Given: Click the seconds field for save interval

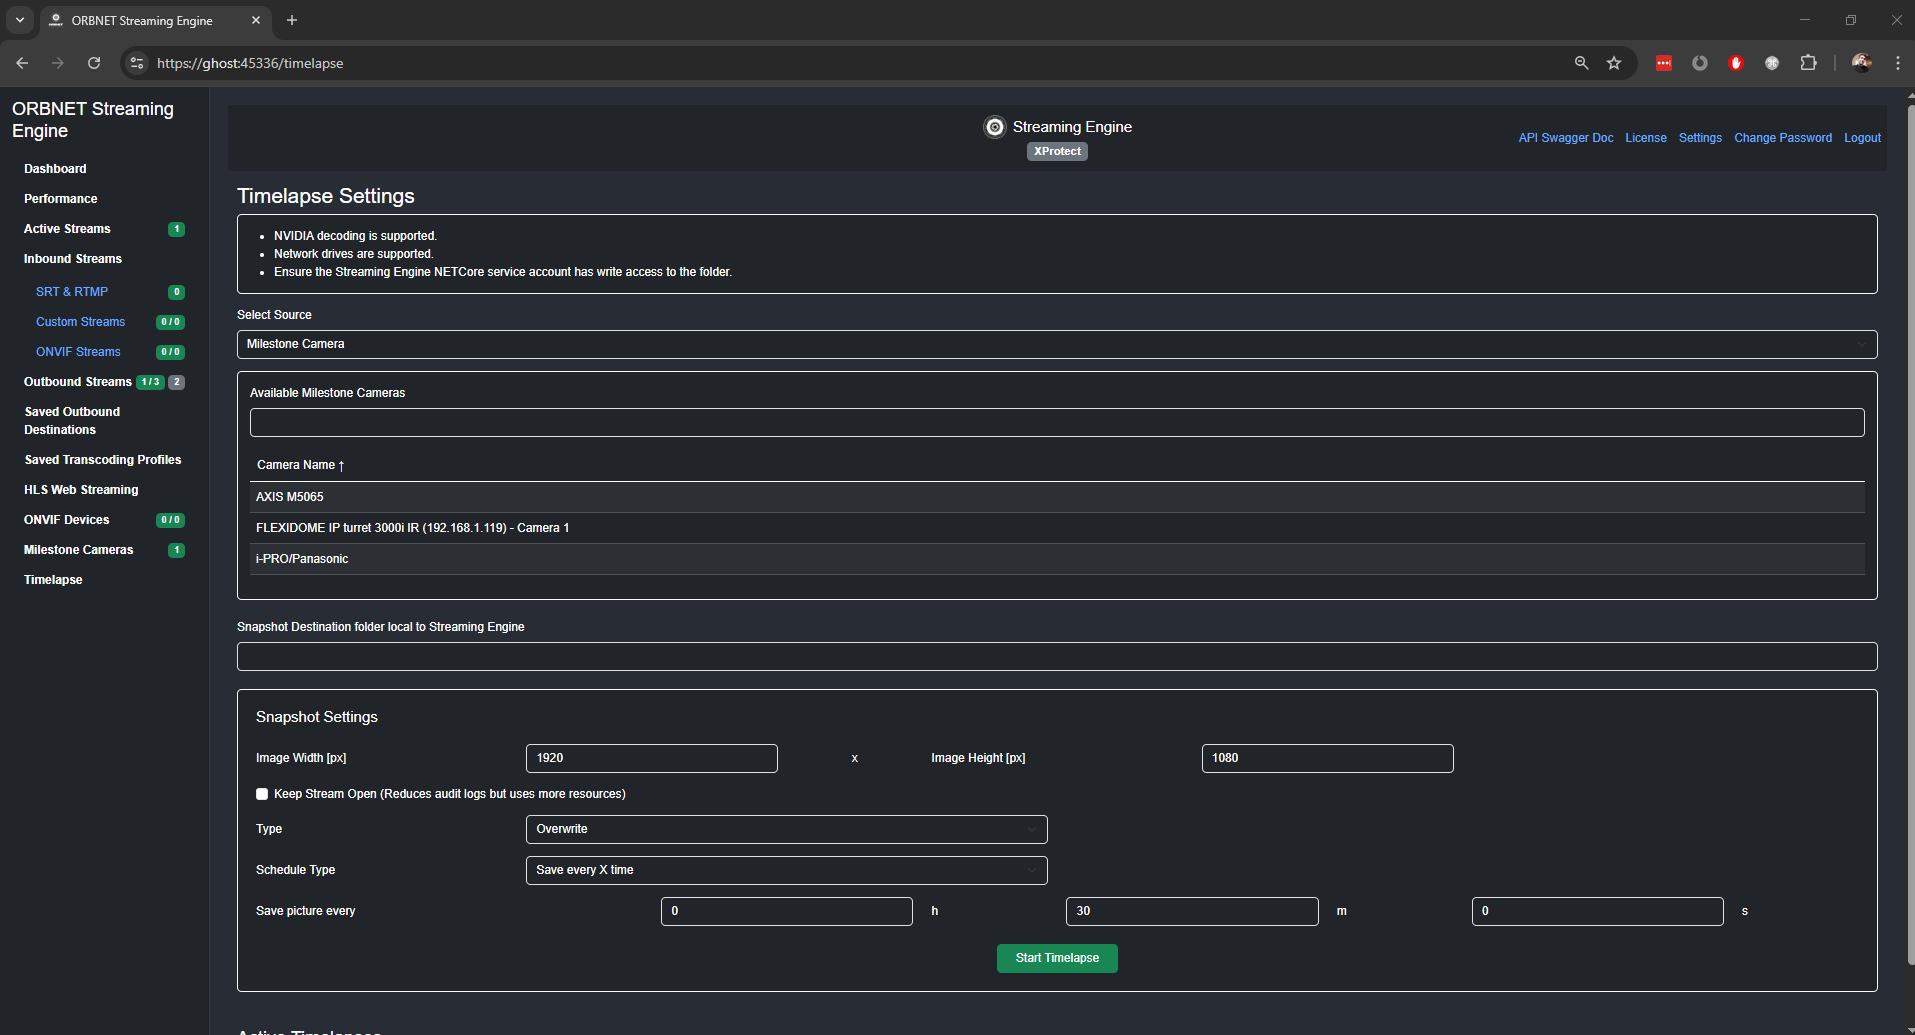Looking at the screenshot, I should tap(1597, 911).
